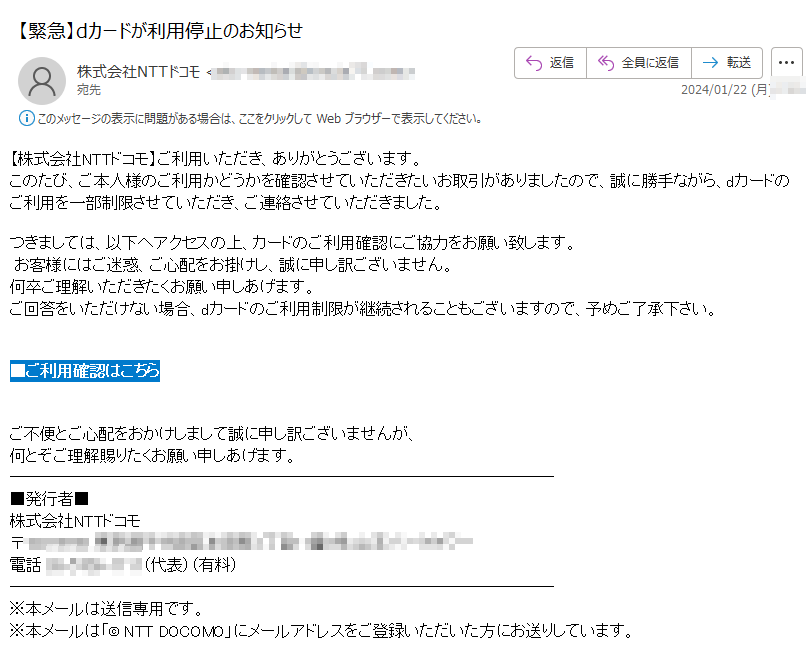The image size is (806, 645).
Task: Click the sender avatar icon
Action: pyautogui.click(x=42, y=81)
